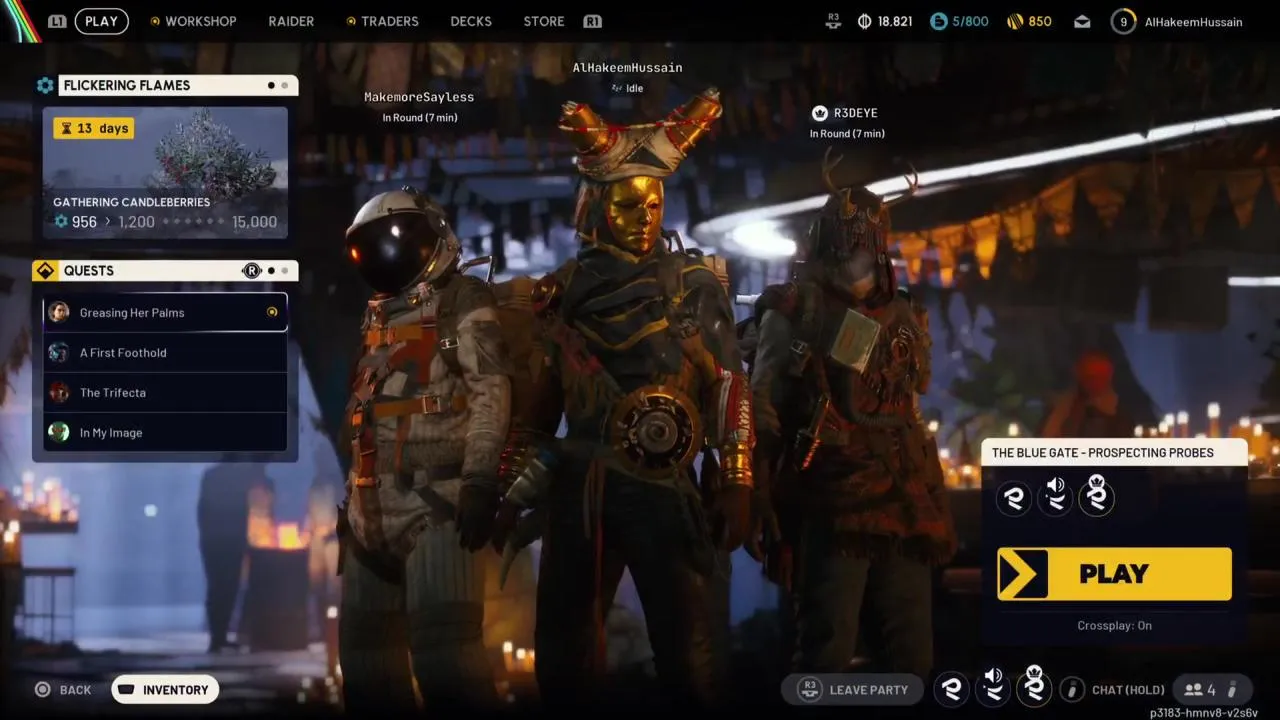The height and width of the screenshot is (720, 1280).
Task: Open the mail inbox envelope icon
Action: 1082,21
